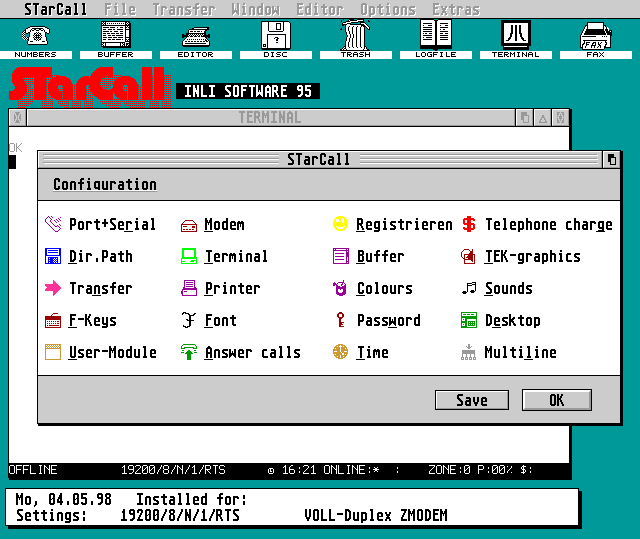The height and width of the screenshot is (539, 640).
Task: Open the Options menu
Action: pos(388,9)
